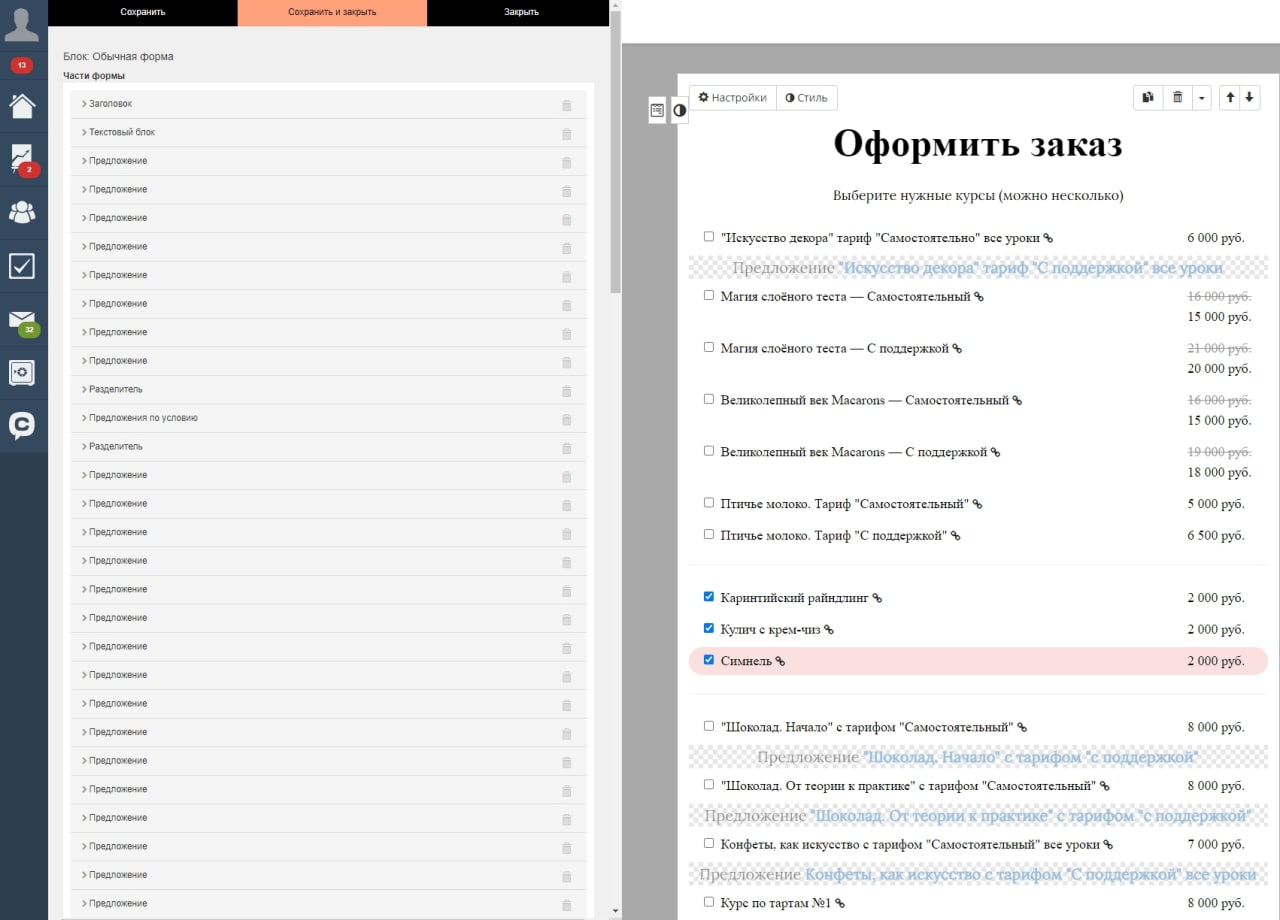Go to the home section icon
The width and height of the screenshot is (1280, 920).
tap(22, 105)
